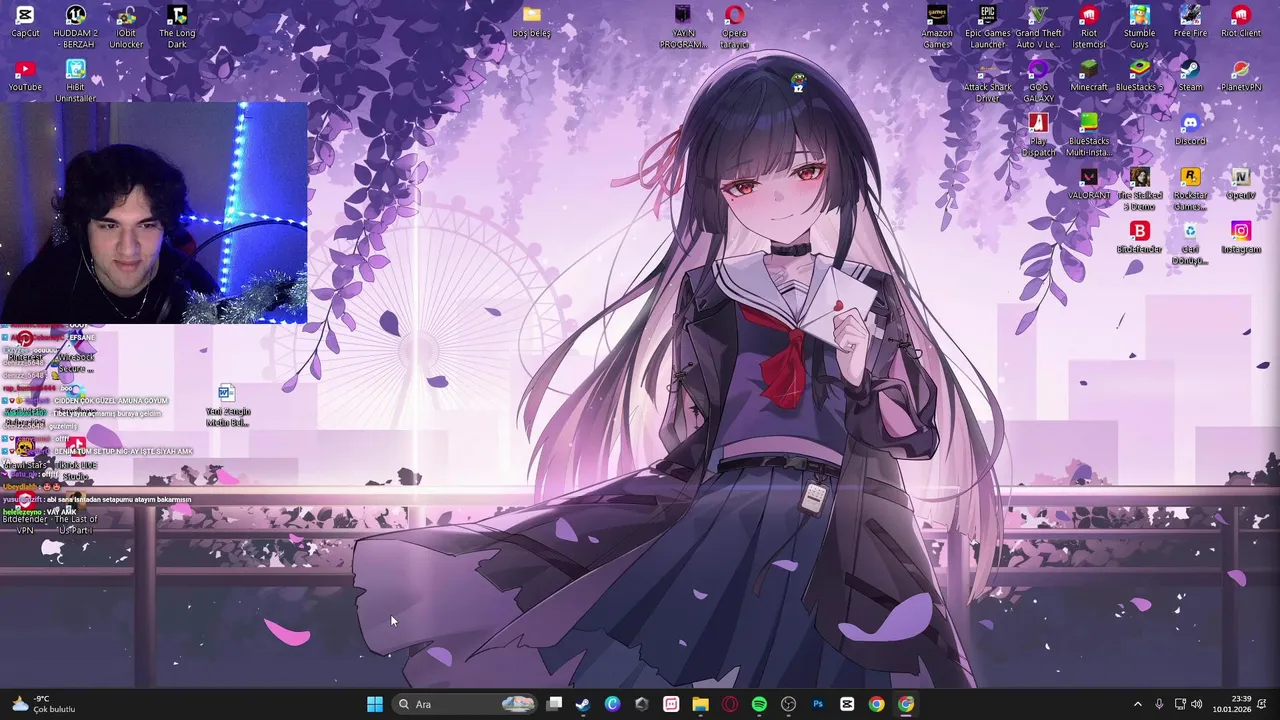The width and height of the screenshot is (1280, 720).
Task: Select the OpenIV desktop icon
Action: click(1241, 184)
